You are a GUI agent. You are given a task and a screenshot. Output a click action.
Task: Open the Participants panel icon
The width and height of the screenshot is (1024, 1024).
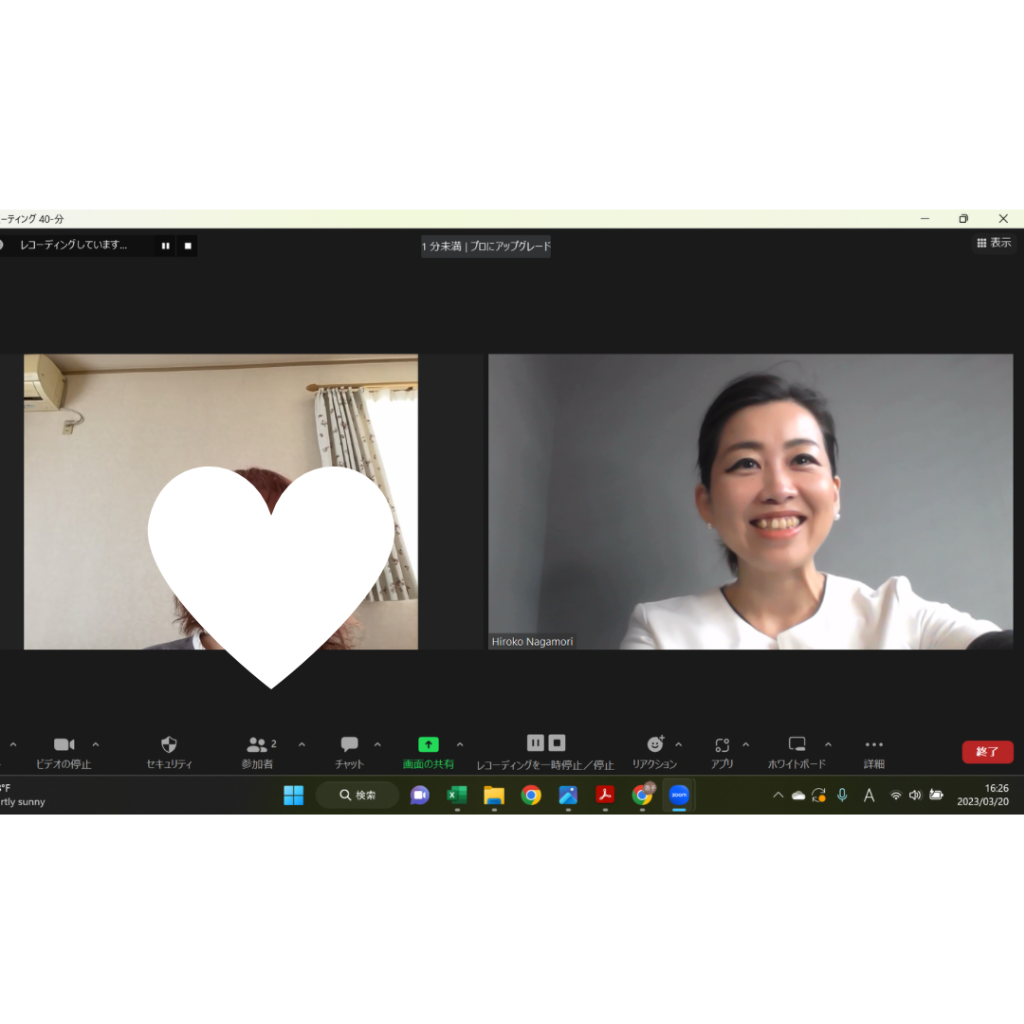click(257, 745)
